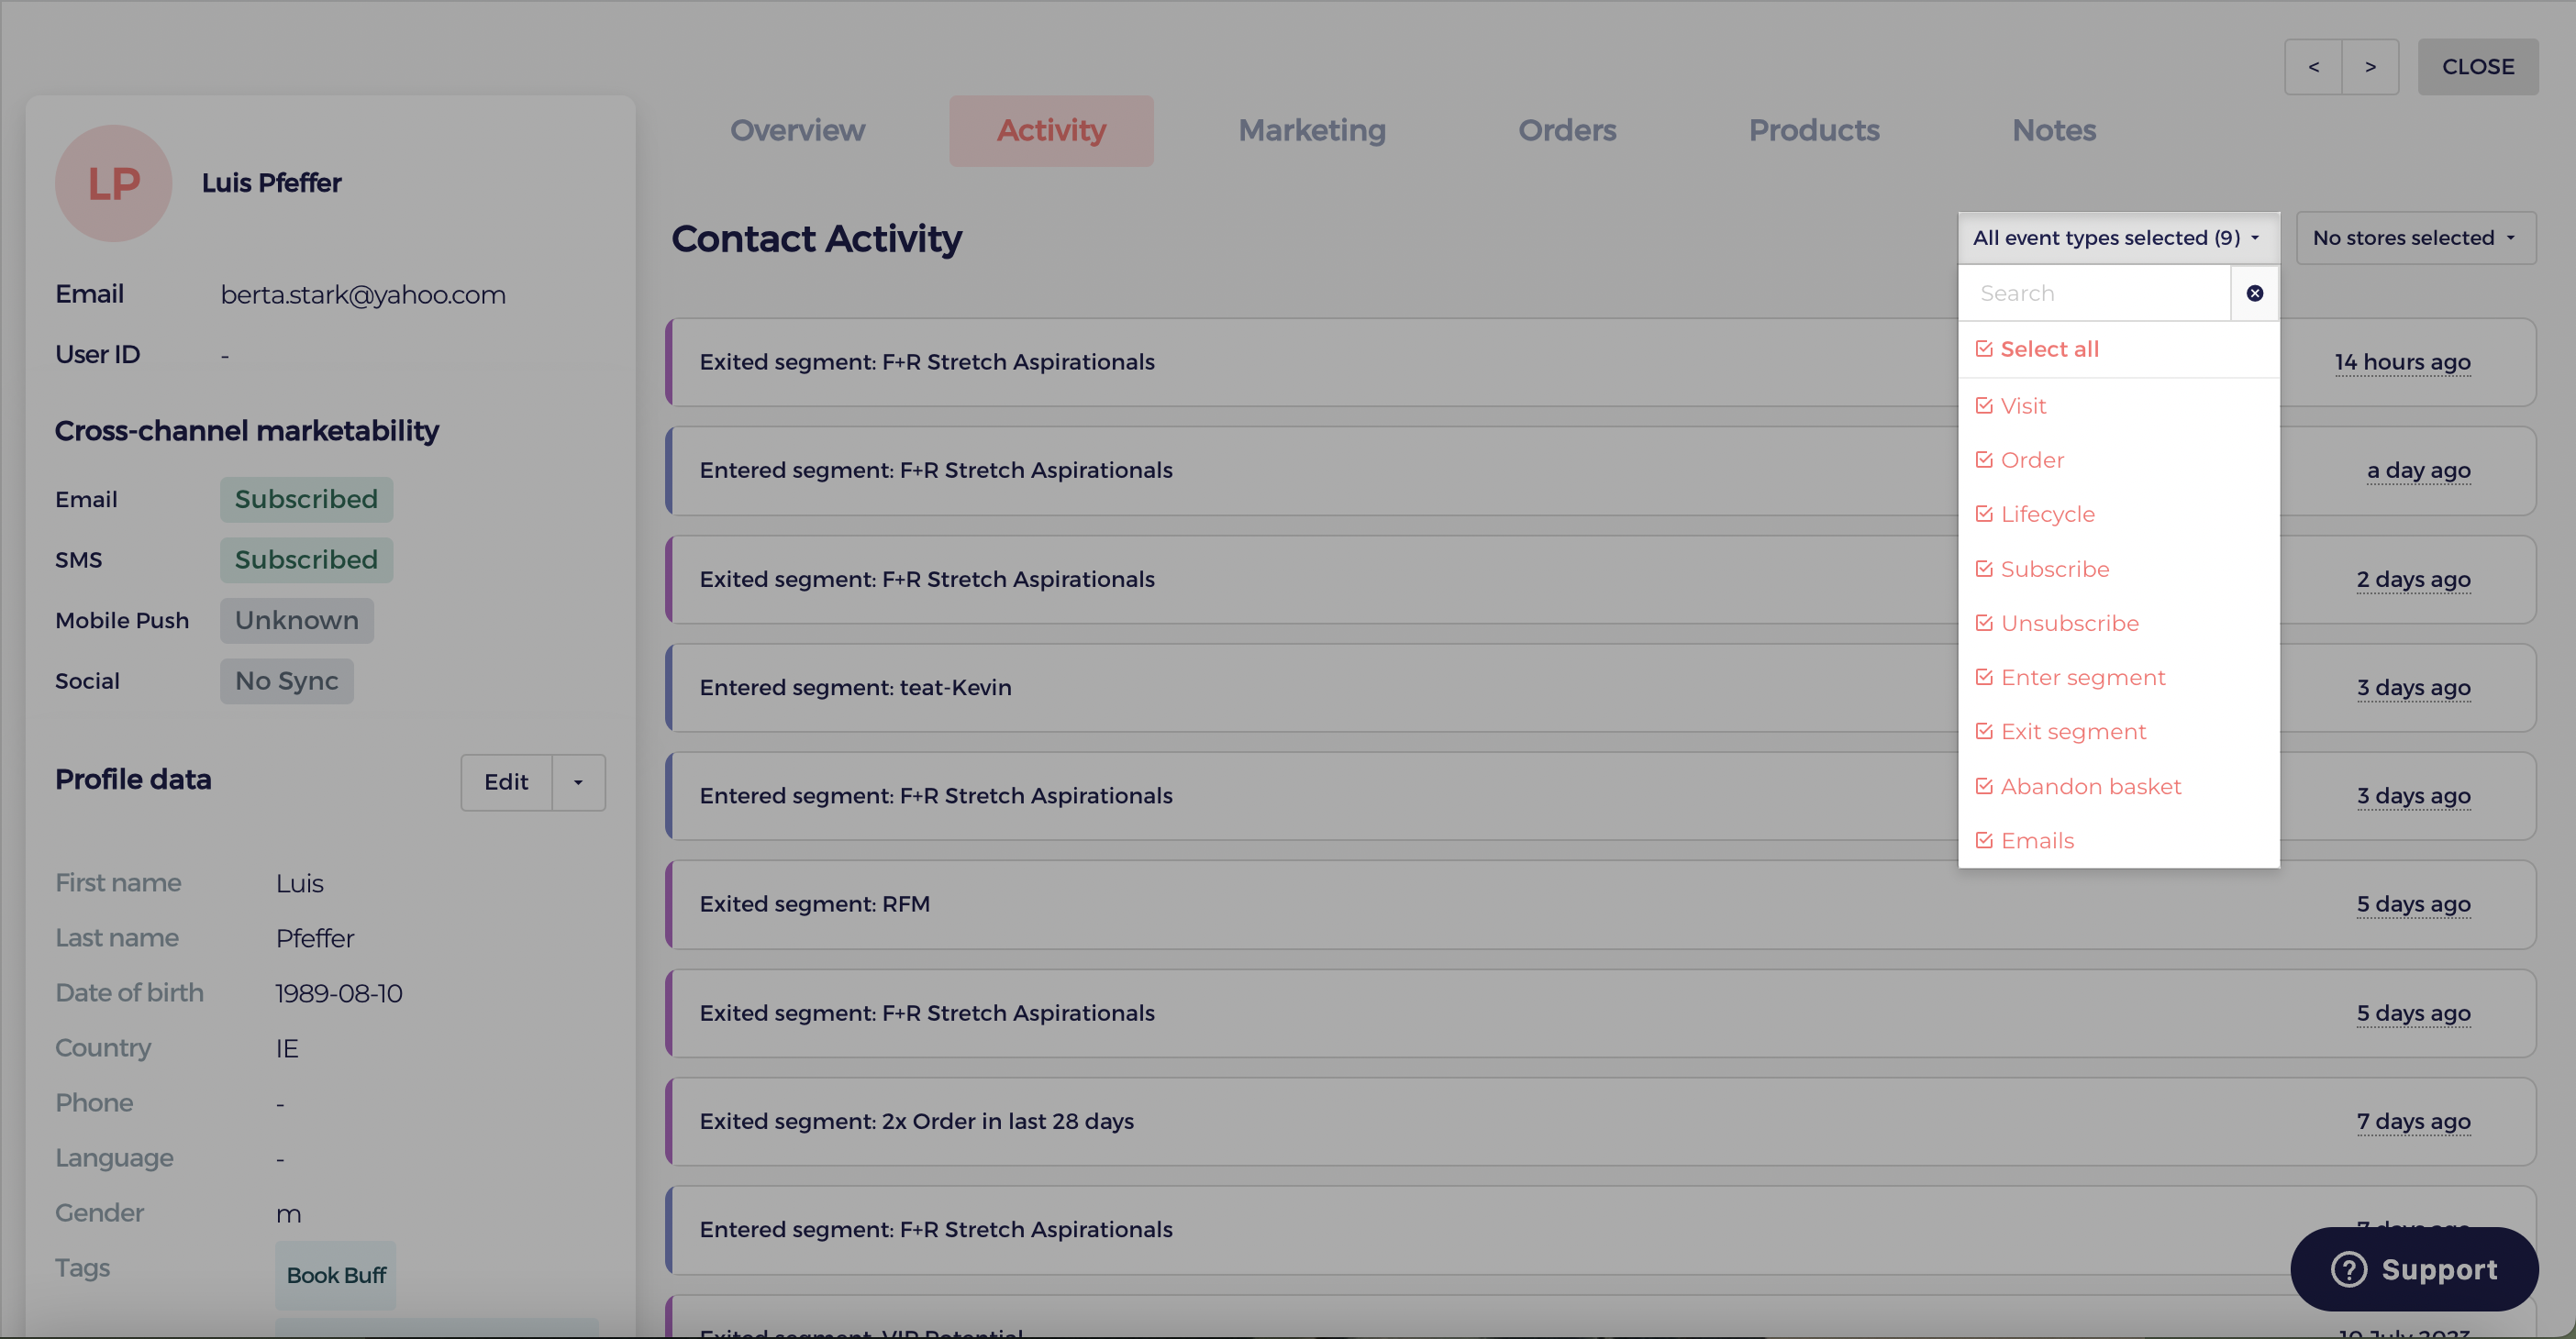Click the Book Buff tag
This screenshot has height=1339, width=2576.
coord(336,1275)
